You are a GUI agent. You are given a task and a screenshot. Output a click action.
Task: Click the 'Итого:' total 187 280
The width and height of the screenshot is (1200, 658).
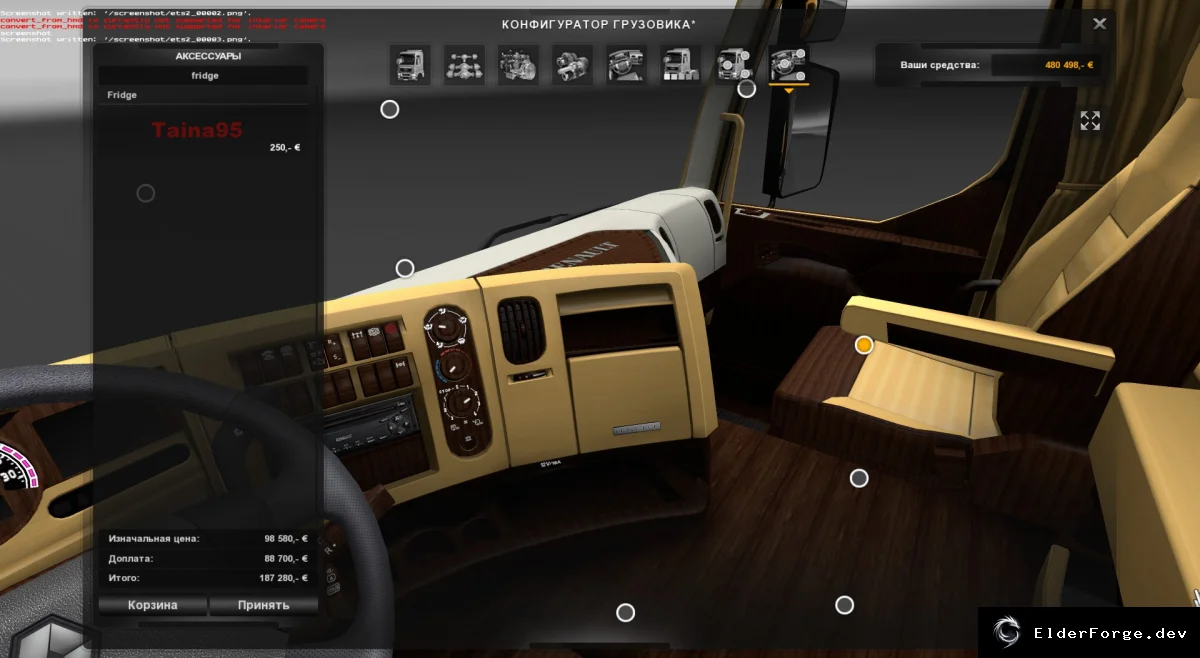click(284, 578)
